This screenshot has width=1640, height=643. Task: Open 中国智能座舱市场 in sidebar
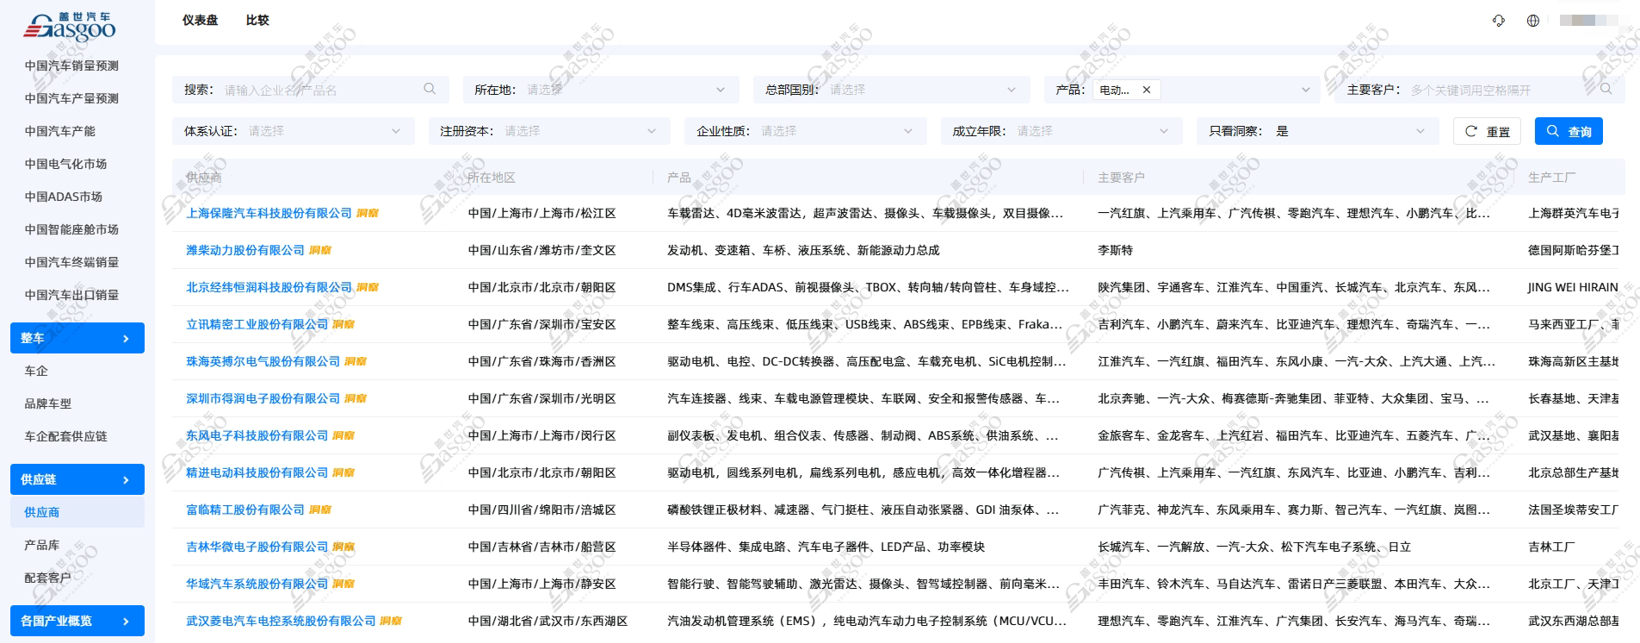(x=72, y=230)
